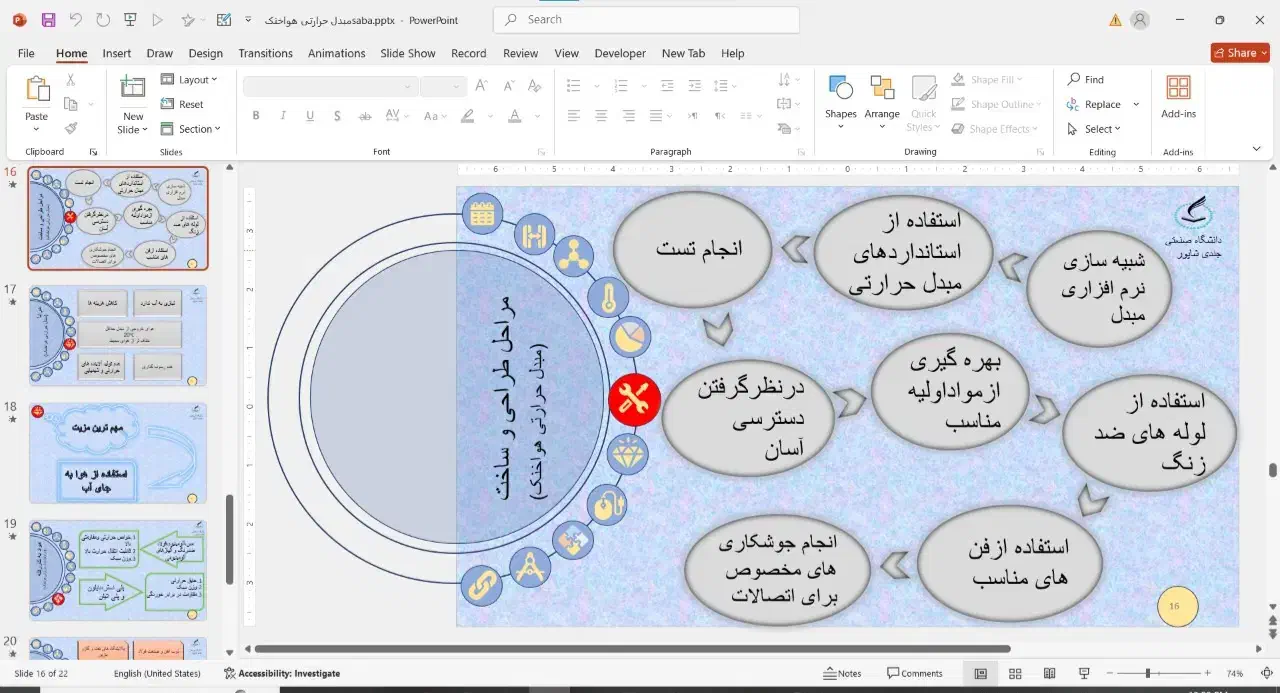The image size is (1280, 693).
Task: Toggle Underline formatting
Action: click(310, 116)
